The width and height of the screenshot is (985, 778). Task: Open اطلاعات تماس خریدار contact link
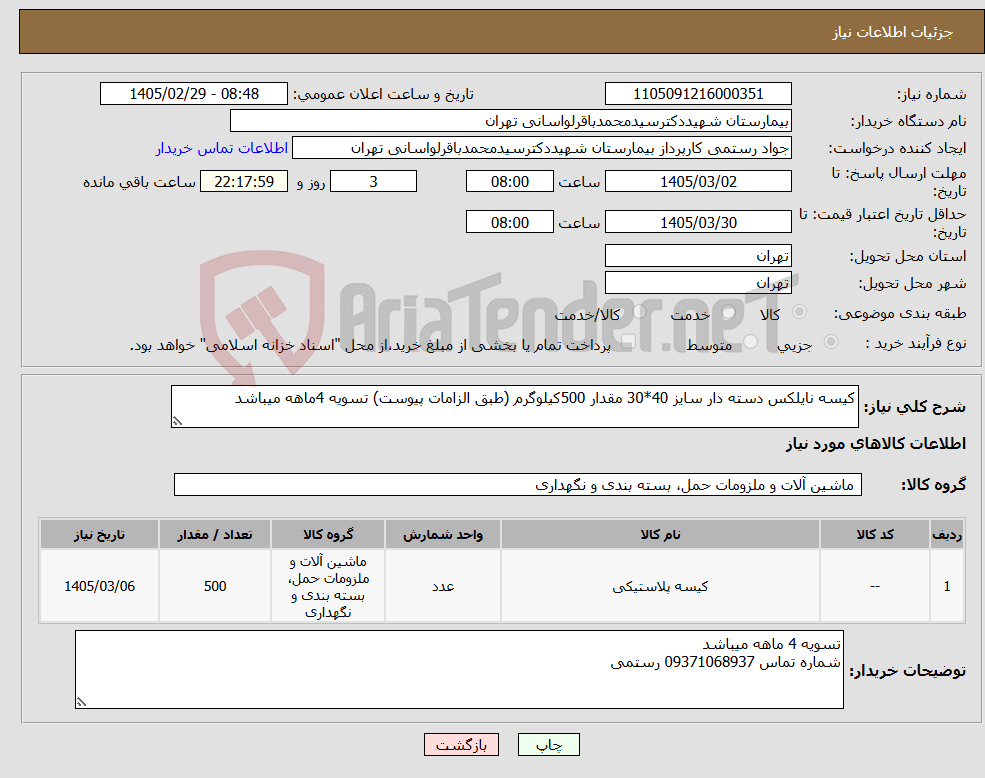pyautogui.click(x=222, y=148)
